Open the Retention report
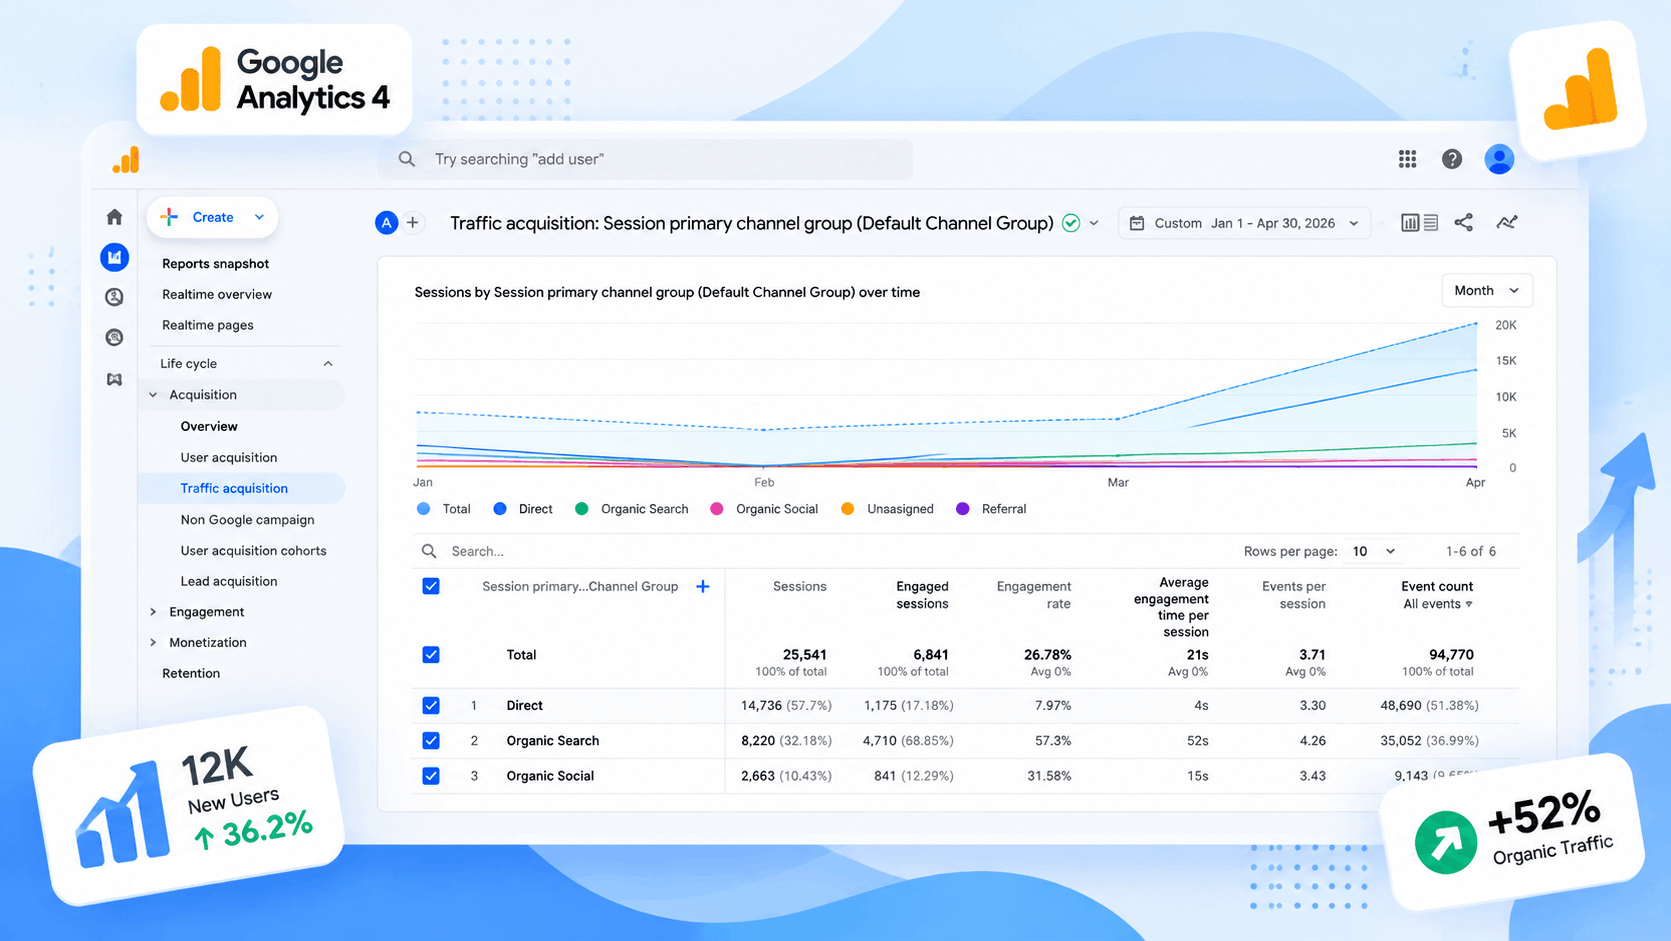Screen dimensions: 1671x941 191,674
